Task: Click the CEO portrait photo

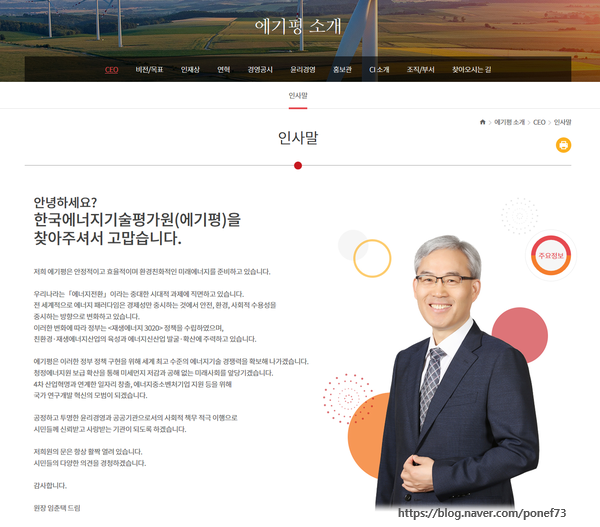Action: pos(457,371)
